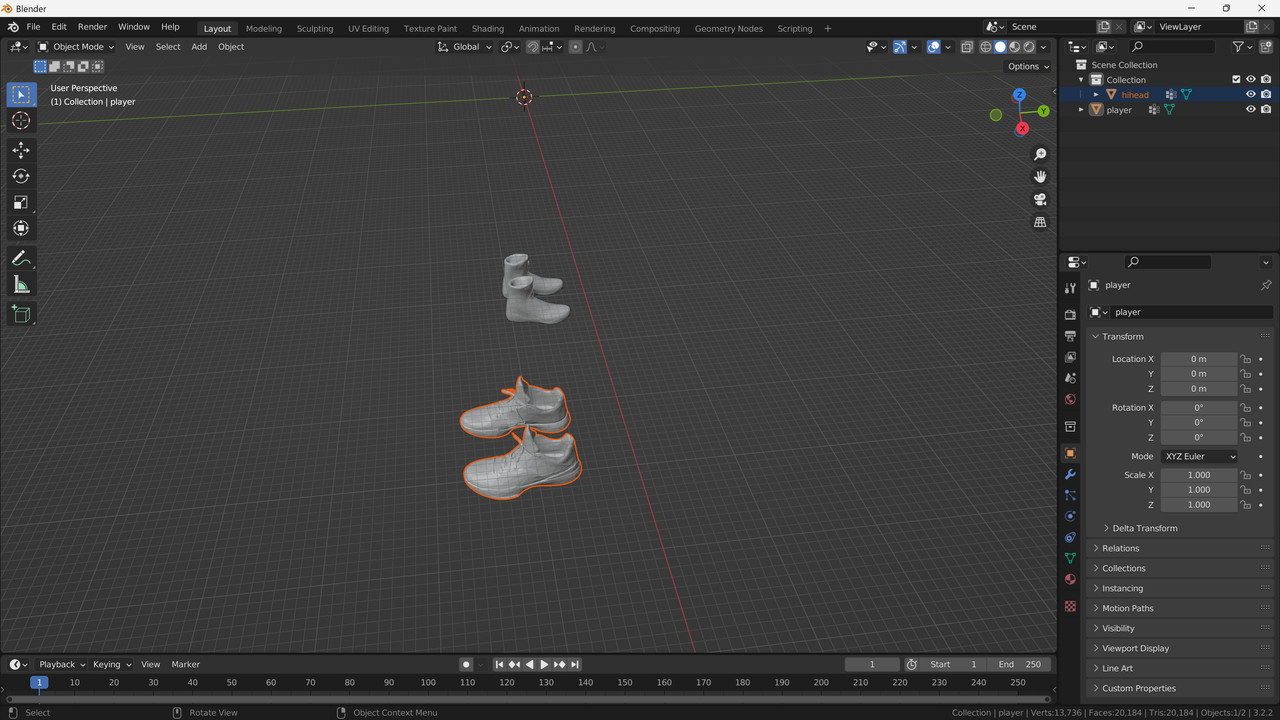
Task: Pin the player properties context
Action: [1265, 285]
